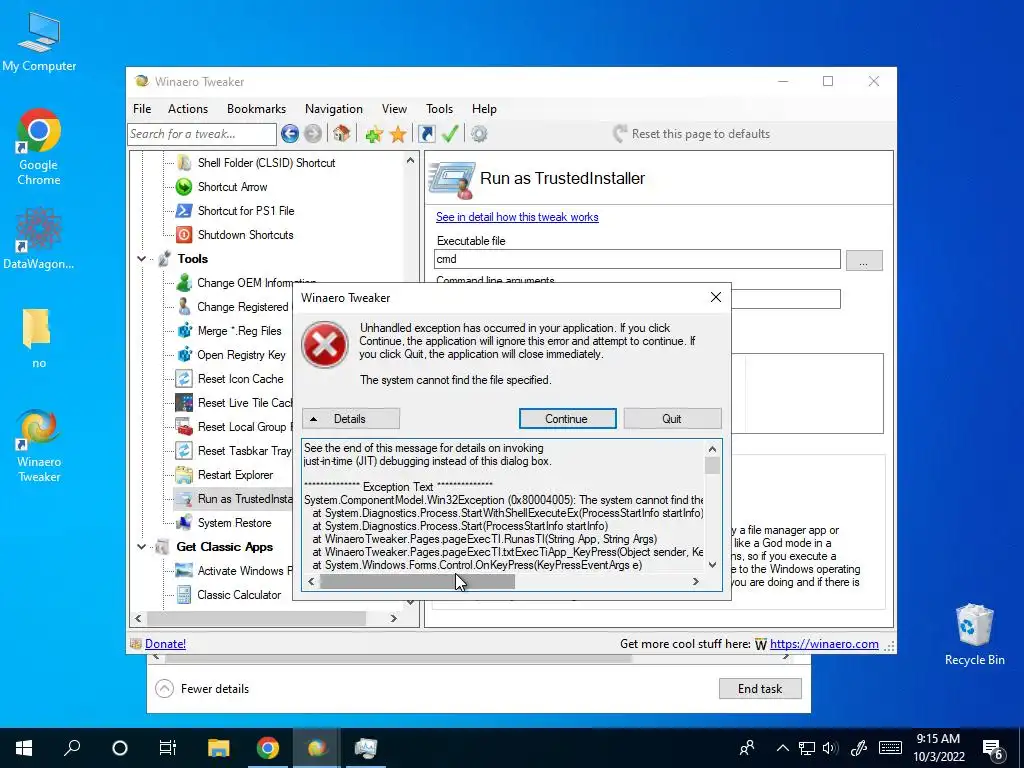Click the greyed Forward navigation arrow
Viewport: 1024px width, 768px height.
pos(313,134)
